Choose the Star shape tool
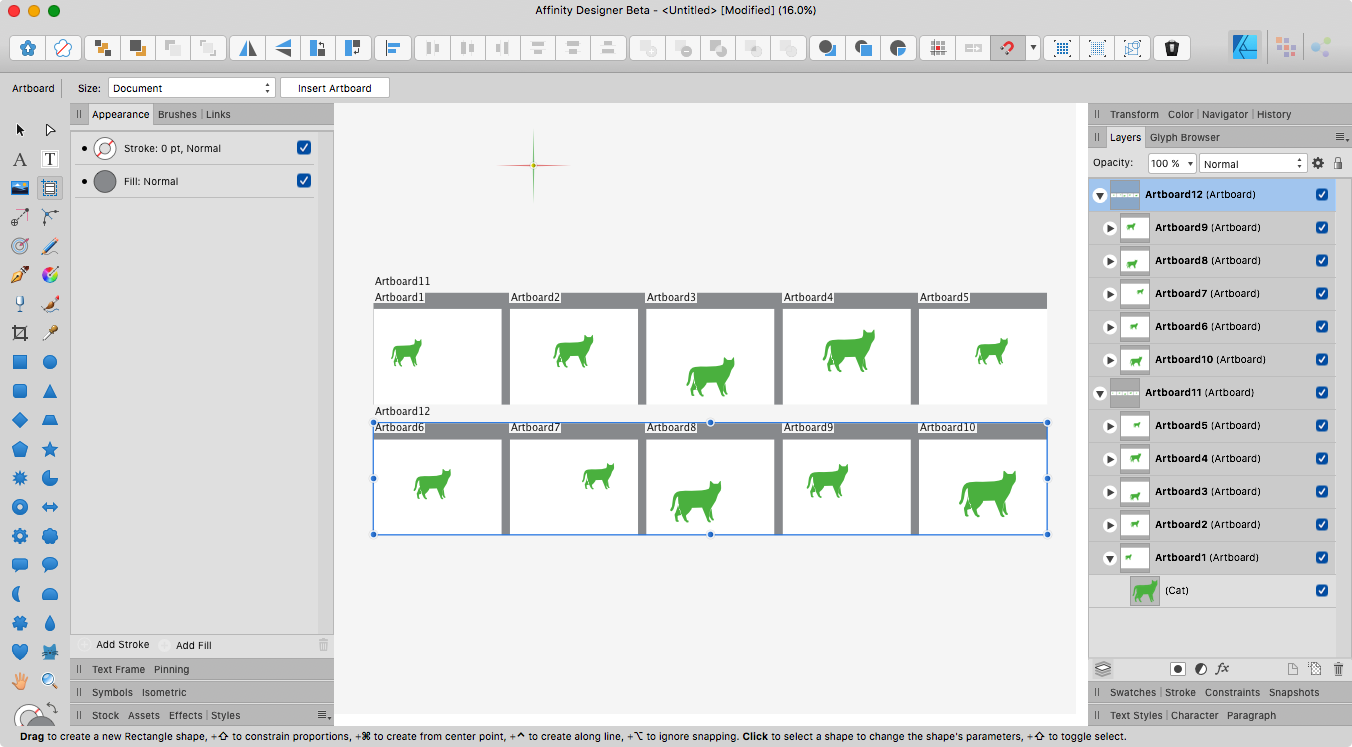The image size is (1352, 747). coord(49,449)
